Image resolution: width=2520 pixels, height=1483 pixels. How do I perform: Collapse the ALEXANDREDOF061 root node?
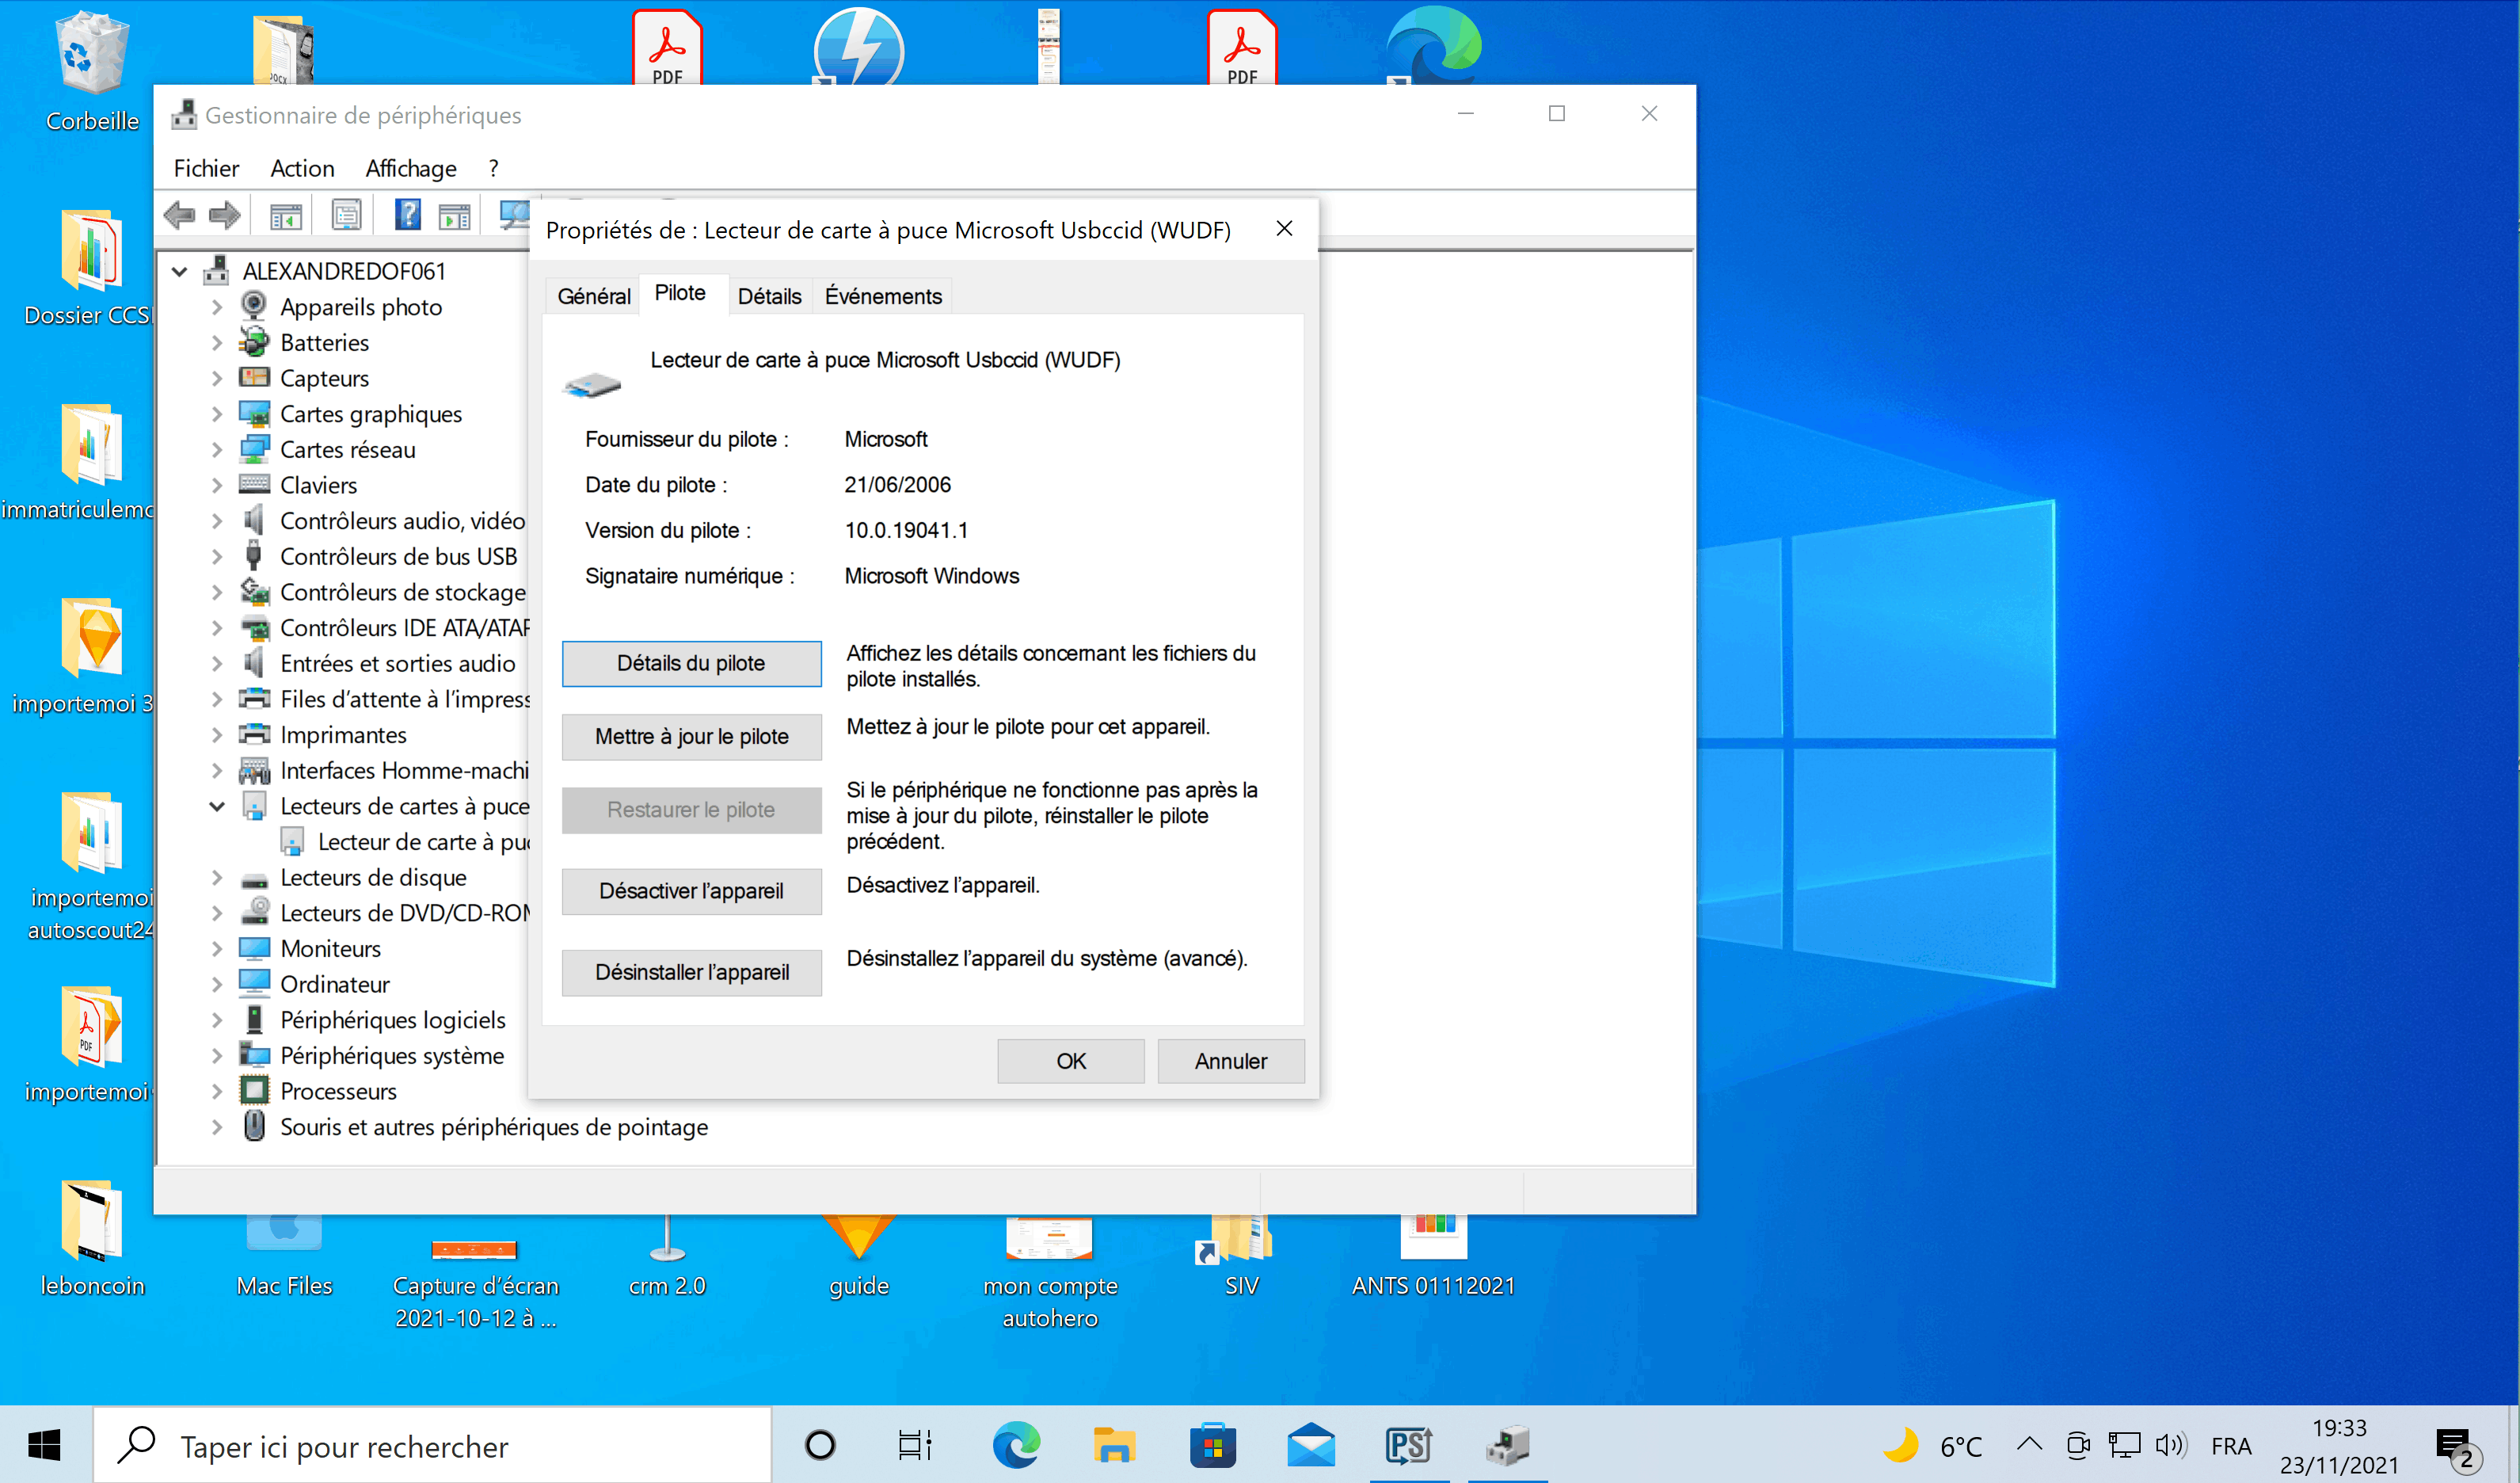(x=180, y=271)
